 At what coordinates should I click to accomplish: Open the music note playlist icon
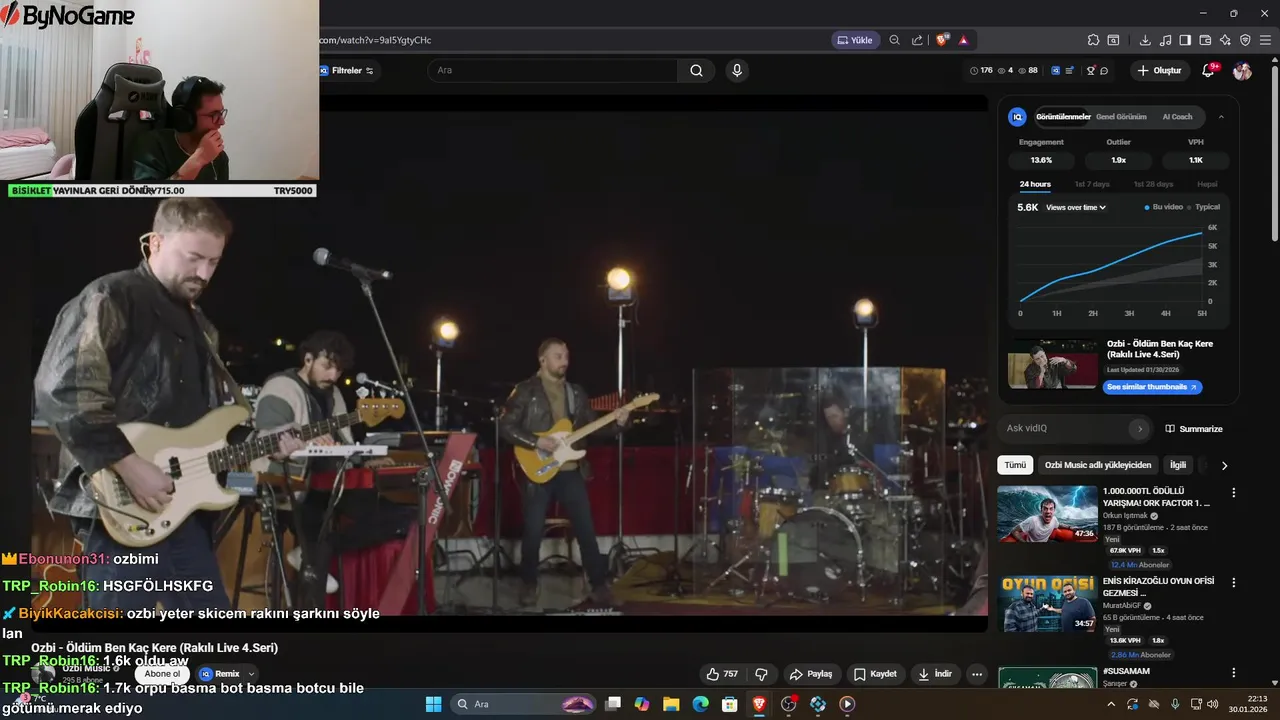(1165, 40)
